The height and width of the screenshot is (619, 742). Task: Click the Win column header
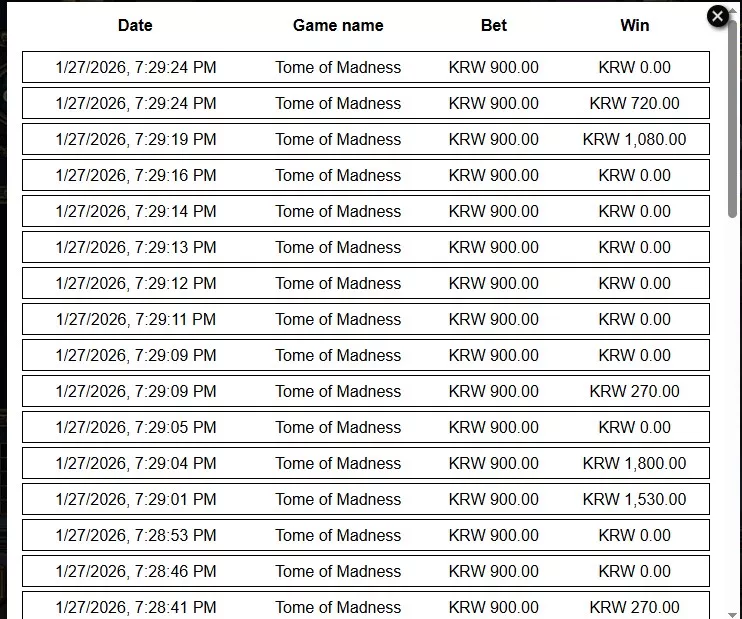click(x=635, y=25)
